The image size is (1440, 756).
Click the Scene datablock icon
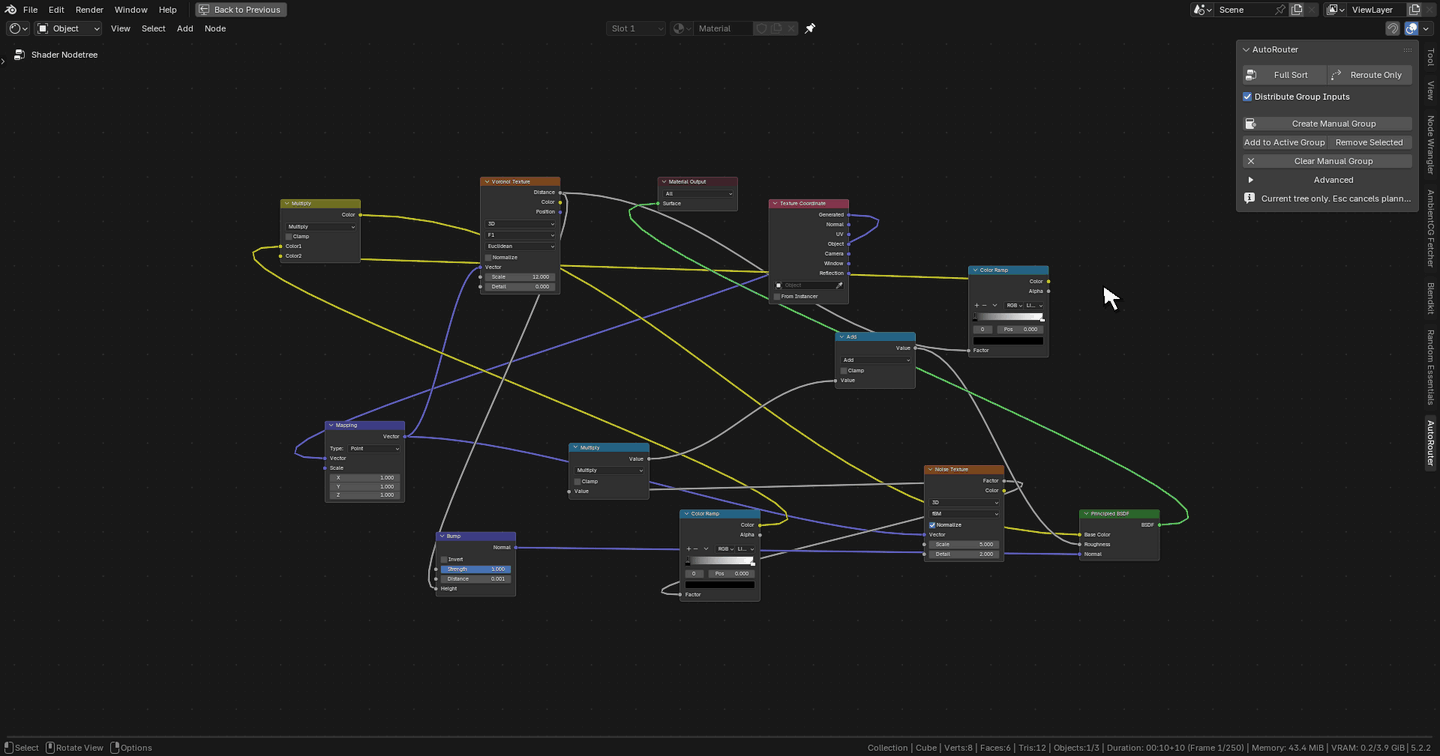tap(1202, 9)
